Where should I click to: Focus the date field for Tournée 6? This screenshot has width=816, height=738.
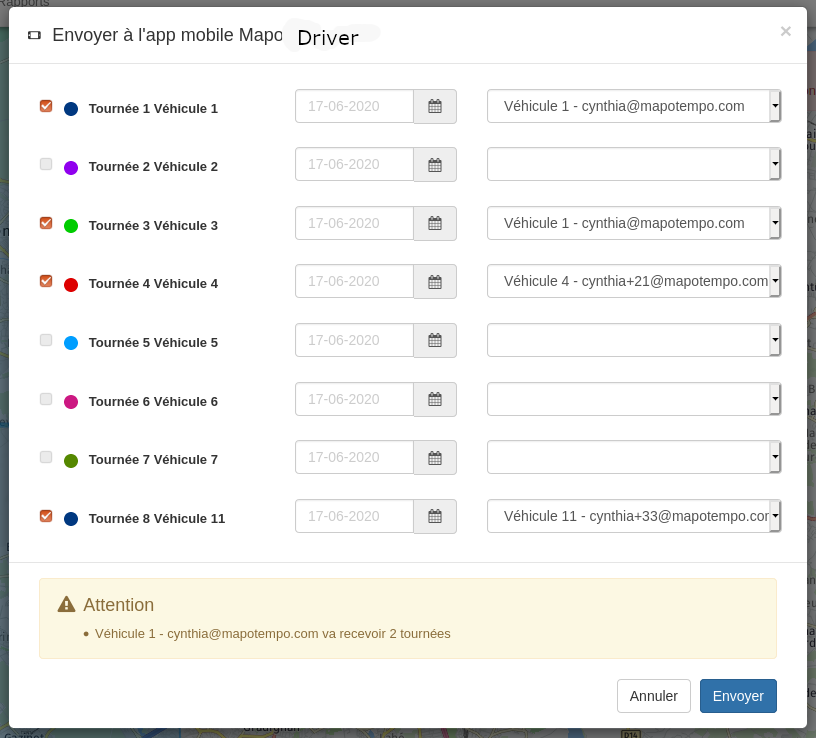tap(354, 399)
